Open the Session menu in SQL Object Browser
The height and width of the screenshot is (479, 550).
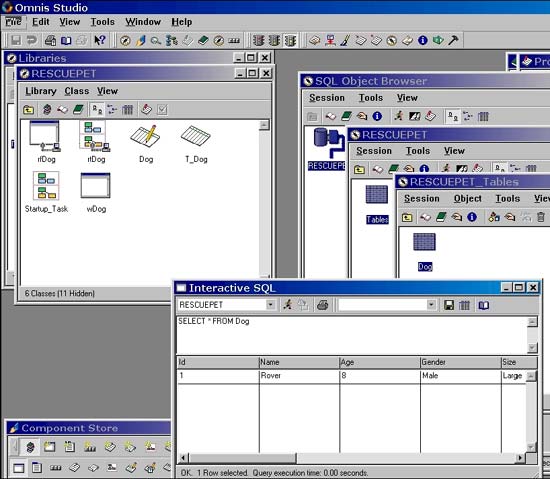pyautogui.click(x=327, y=97)
